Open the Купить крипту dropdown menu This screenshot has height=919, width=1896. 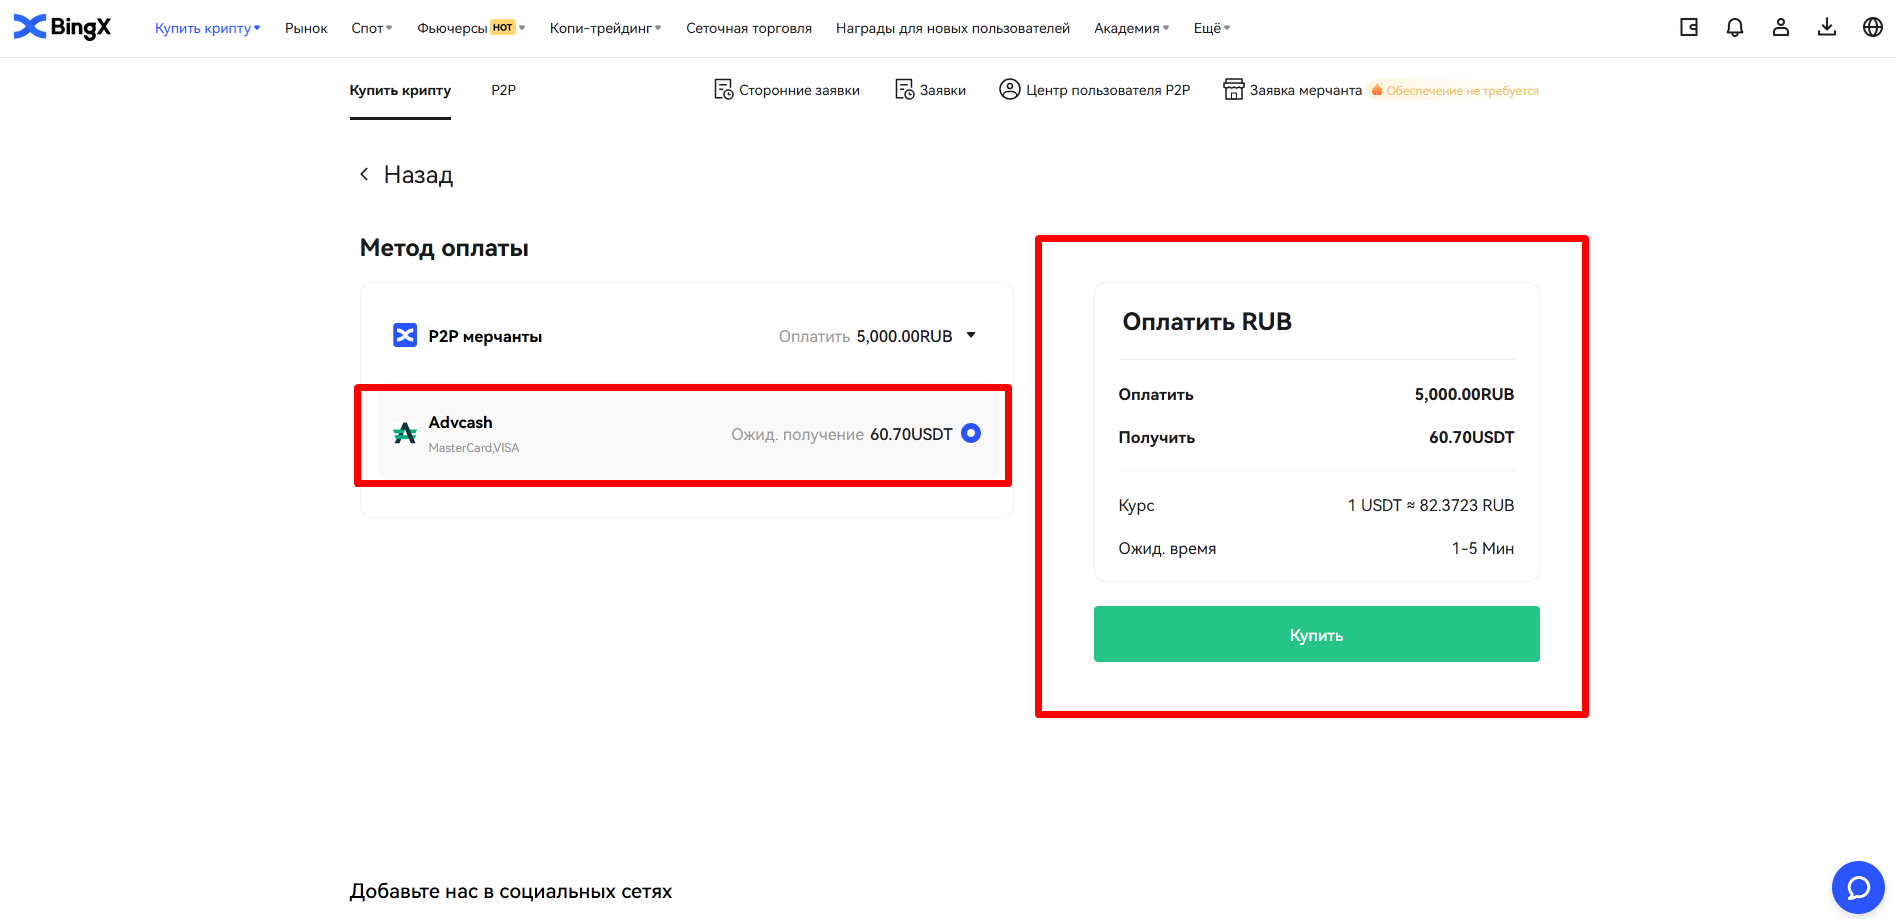[x=207, y=28]
